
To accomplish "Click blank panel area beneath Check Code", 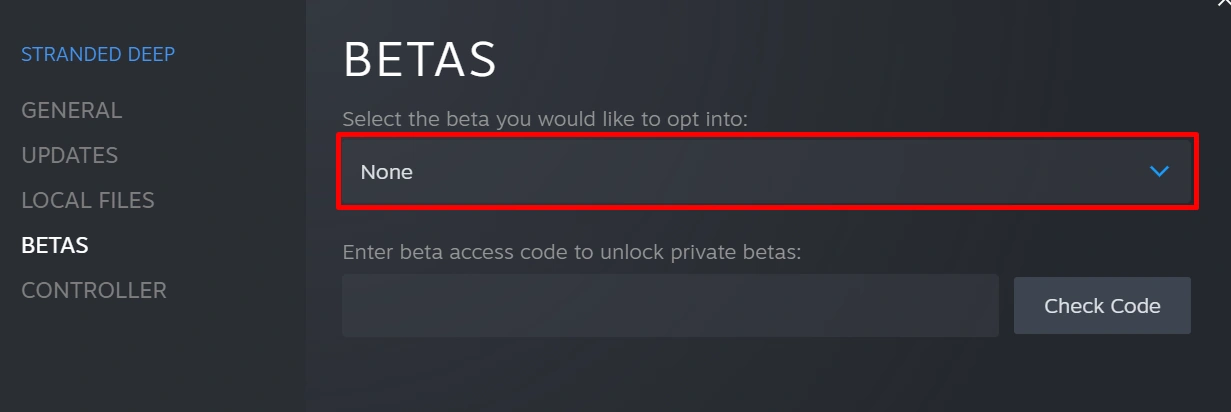I will (1102, 375).
